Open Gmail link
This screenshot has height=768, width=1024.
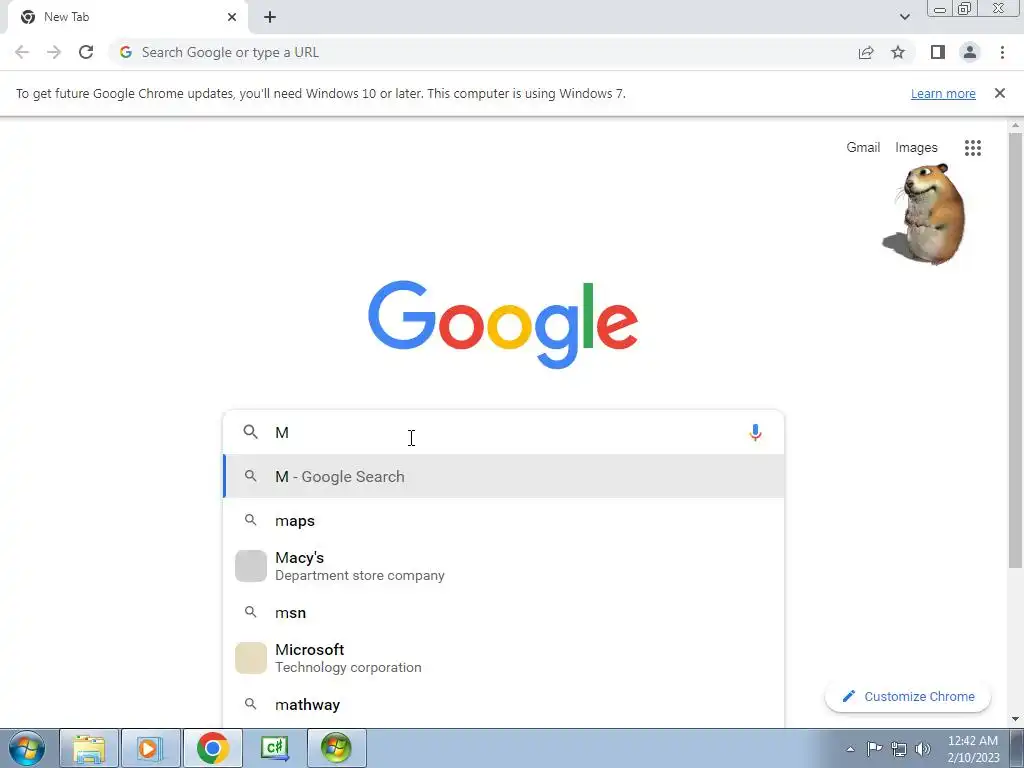[x=863, y=148]
